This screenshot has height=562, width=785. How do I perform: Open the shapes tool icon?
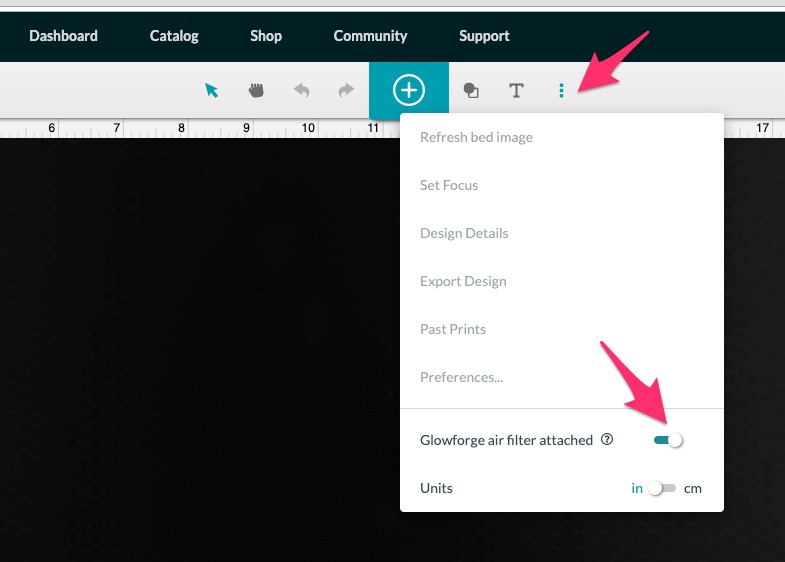click(471, 90)
